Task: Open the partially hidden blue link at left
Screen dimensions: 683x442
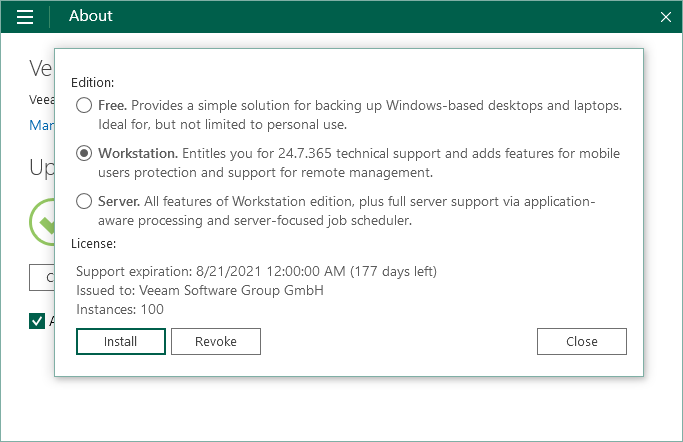Action: [41, 126]
